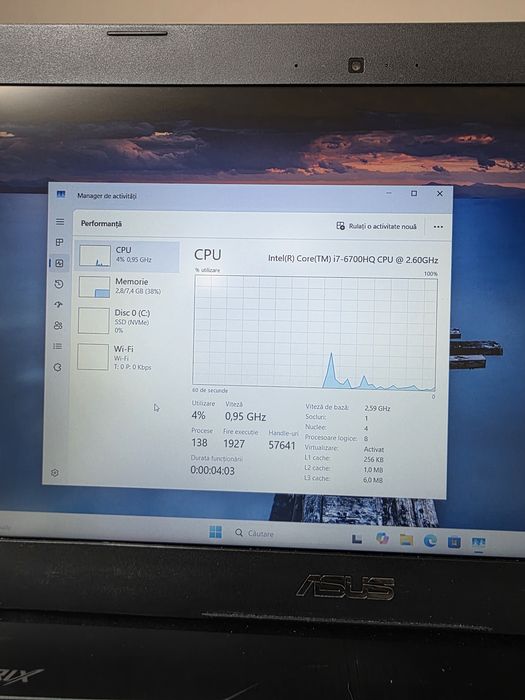
Task: Open the Processes page icon in sidebar
Action: pos(59,242)
